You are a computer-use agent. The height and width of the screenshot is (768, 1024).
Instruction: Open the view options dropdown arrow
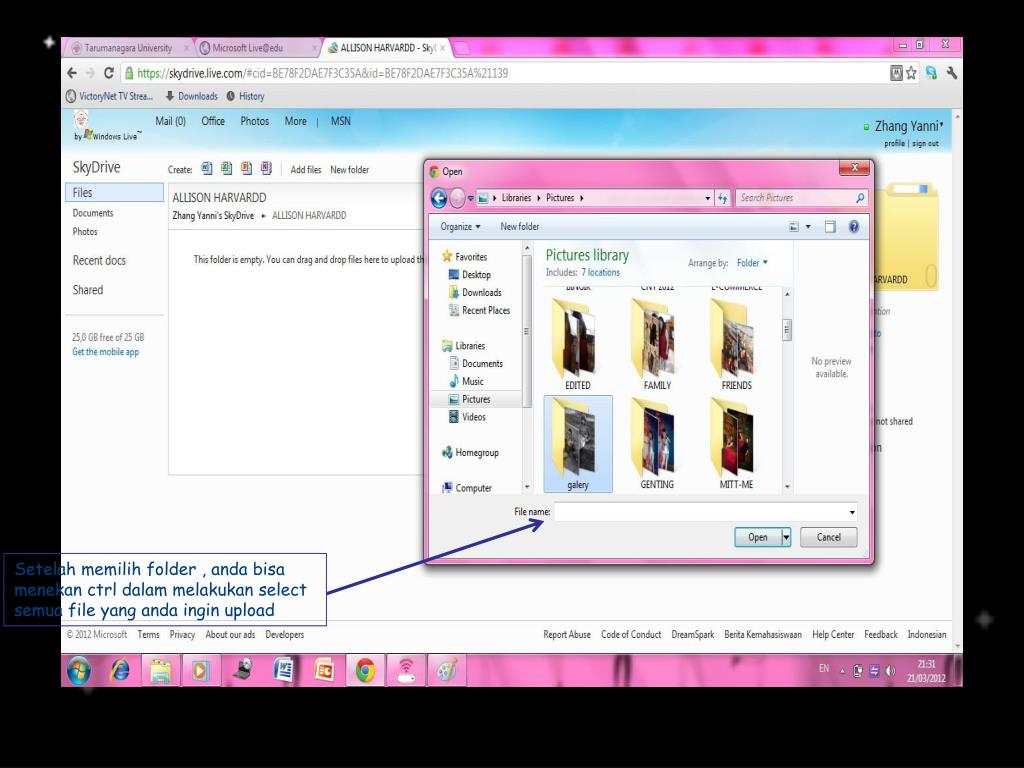(x=808, y=227)
